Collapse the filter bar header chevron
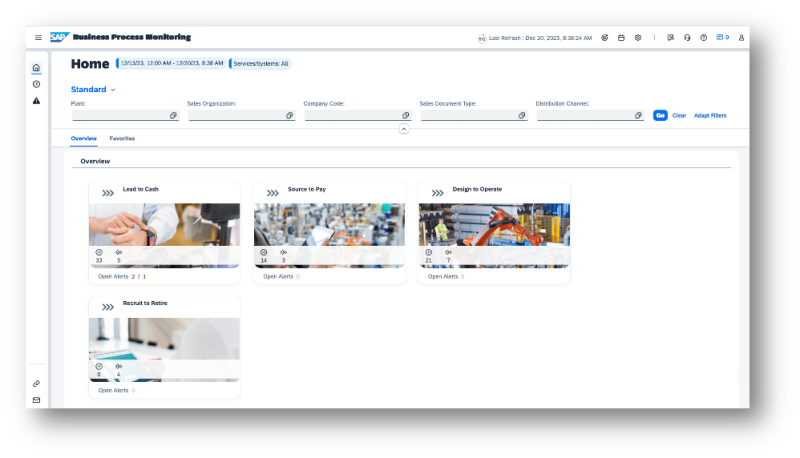 coord(403,129)
